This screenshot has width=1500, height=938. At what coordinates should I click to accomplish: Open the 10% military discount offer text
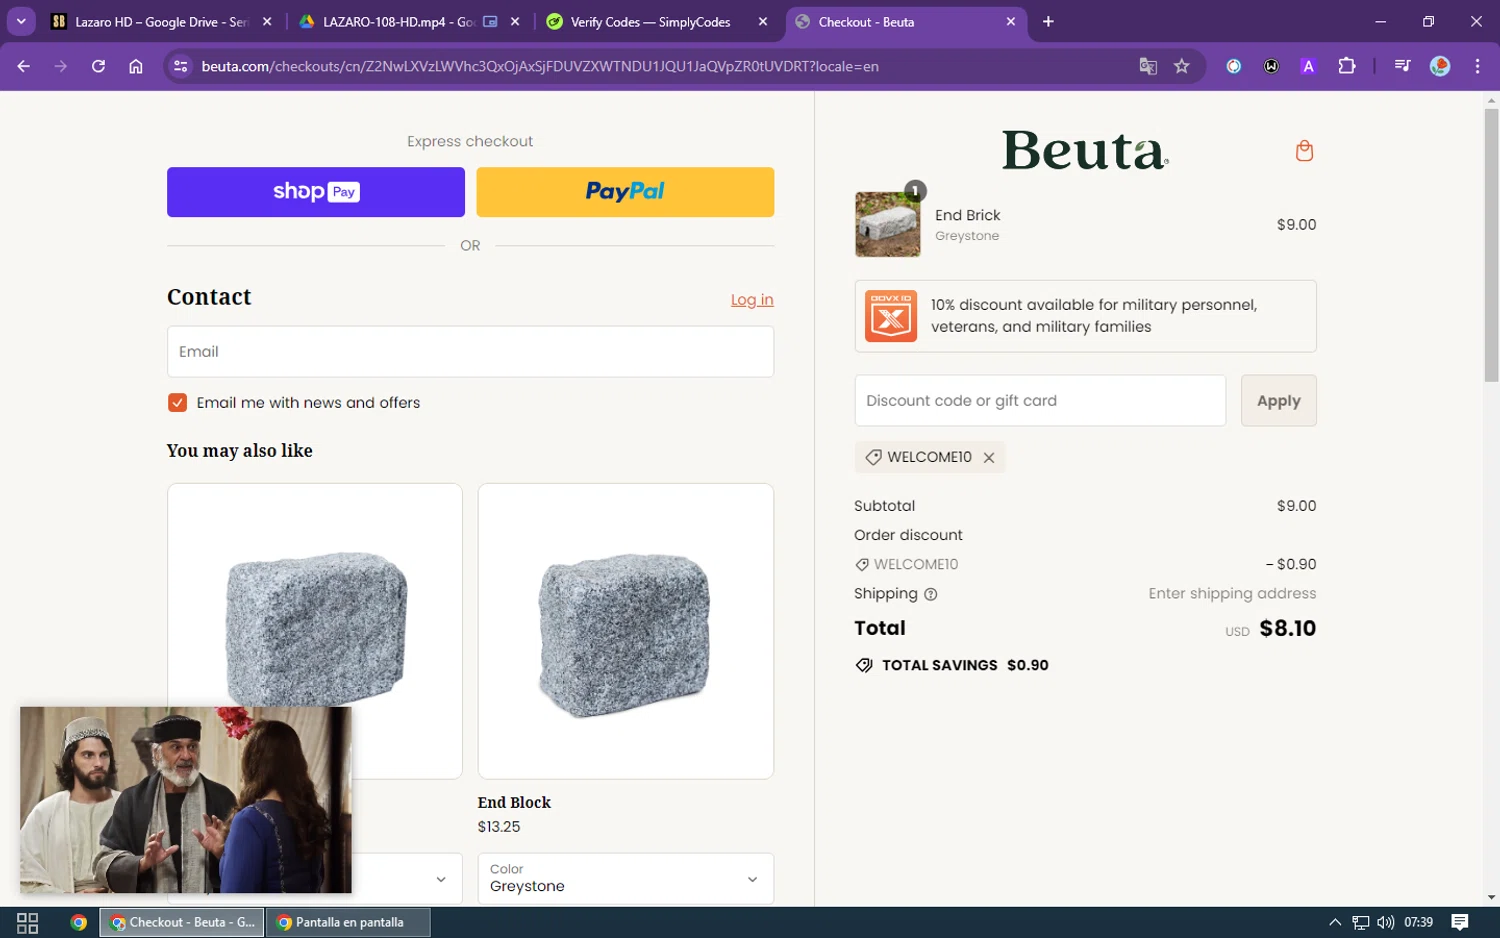(1093, 316)
